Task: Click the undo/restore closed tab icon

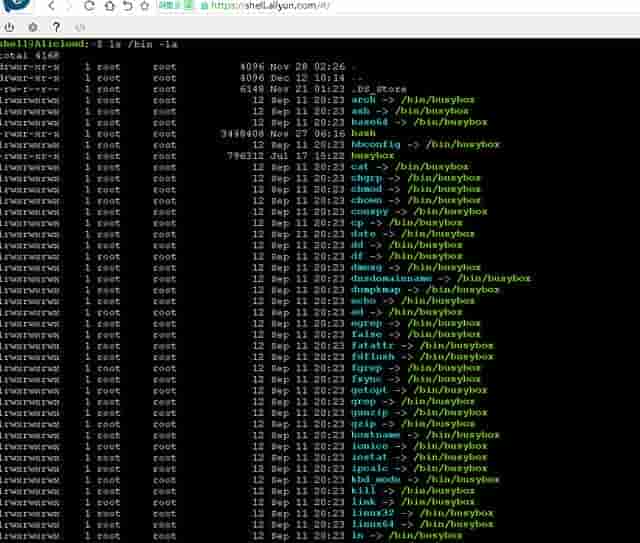Action: click(x=128, y=6)
